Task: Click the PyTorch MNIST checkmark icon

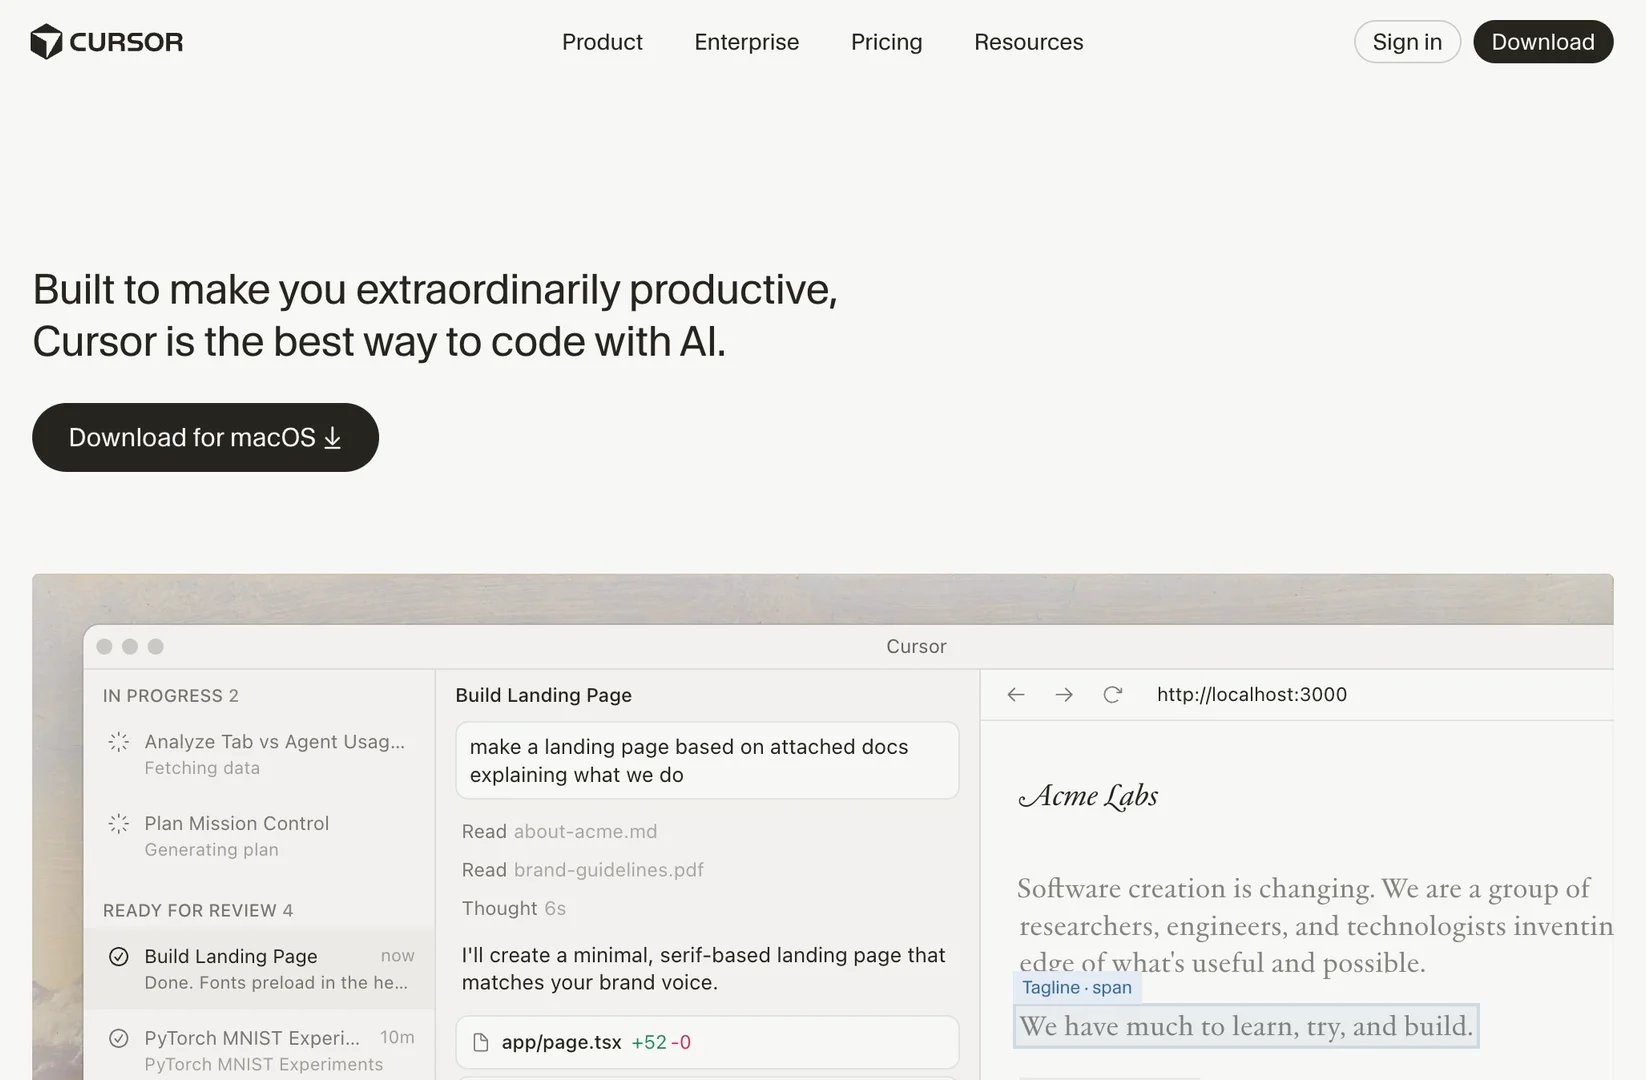Action: click(119, 1039)
